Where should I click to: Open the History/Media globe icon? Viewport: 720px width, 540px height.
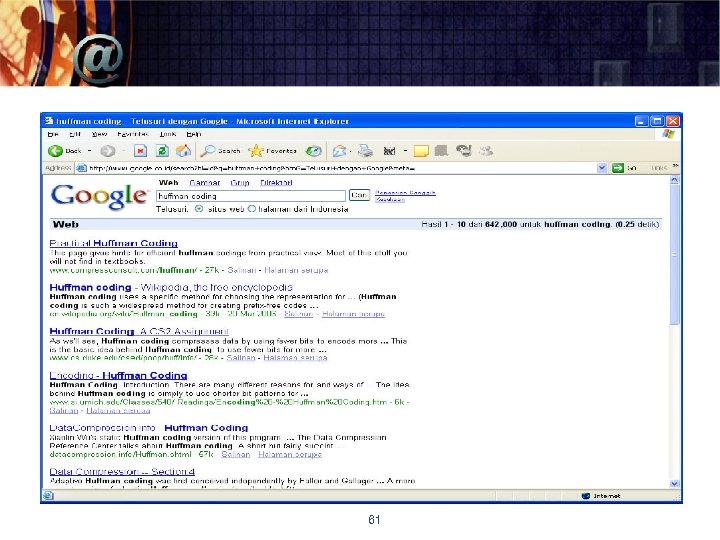click(314, 151)
